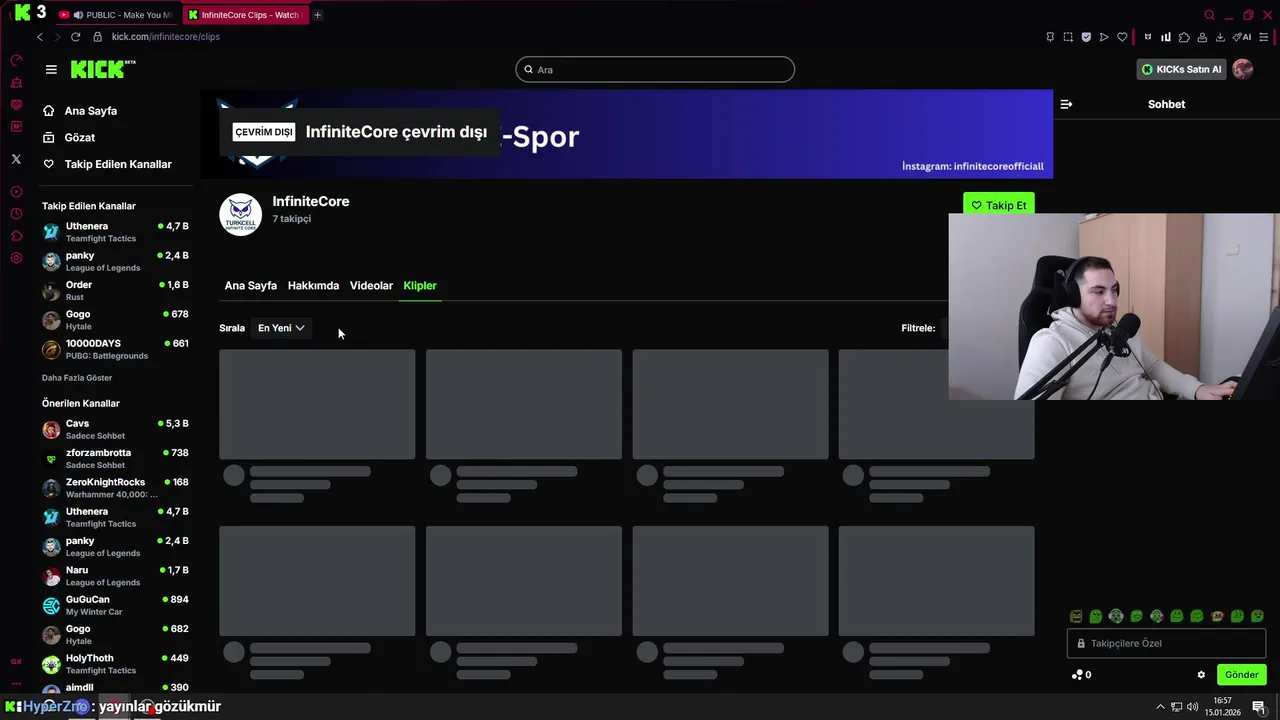
Task: Click the KICKs Satın Al button
Action: click(x=1182, y=69)
